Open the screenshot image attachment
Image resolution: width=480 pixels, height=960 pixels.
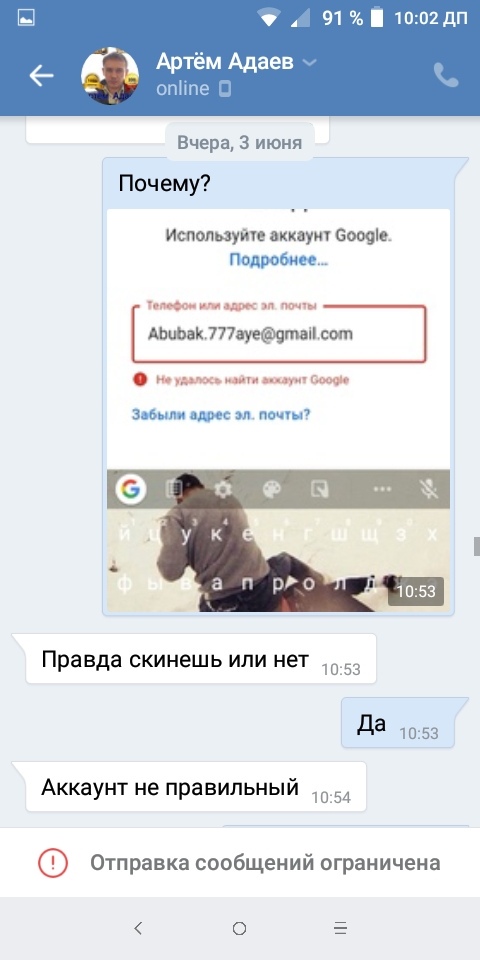(279, 410)
